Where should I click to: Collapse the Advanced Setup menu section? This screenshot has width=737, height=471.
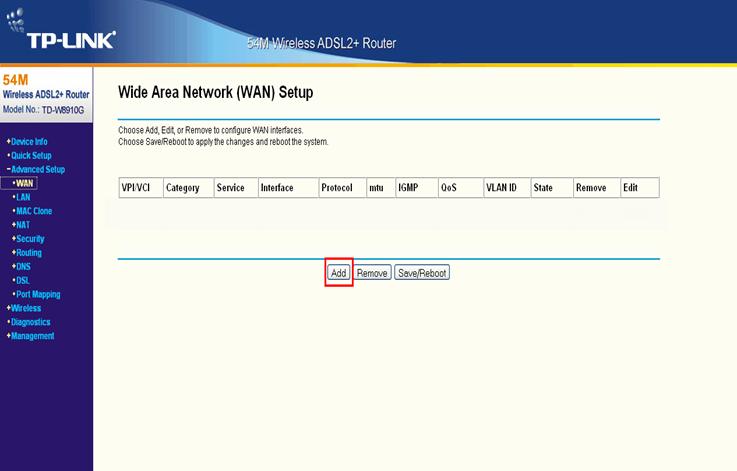tap(38, 169)
